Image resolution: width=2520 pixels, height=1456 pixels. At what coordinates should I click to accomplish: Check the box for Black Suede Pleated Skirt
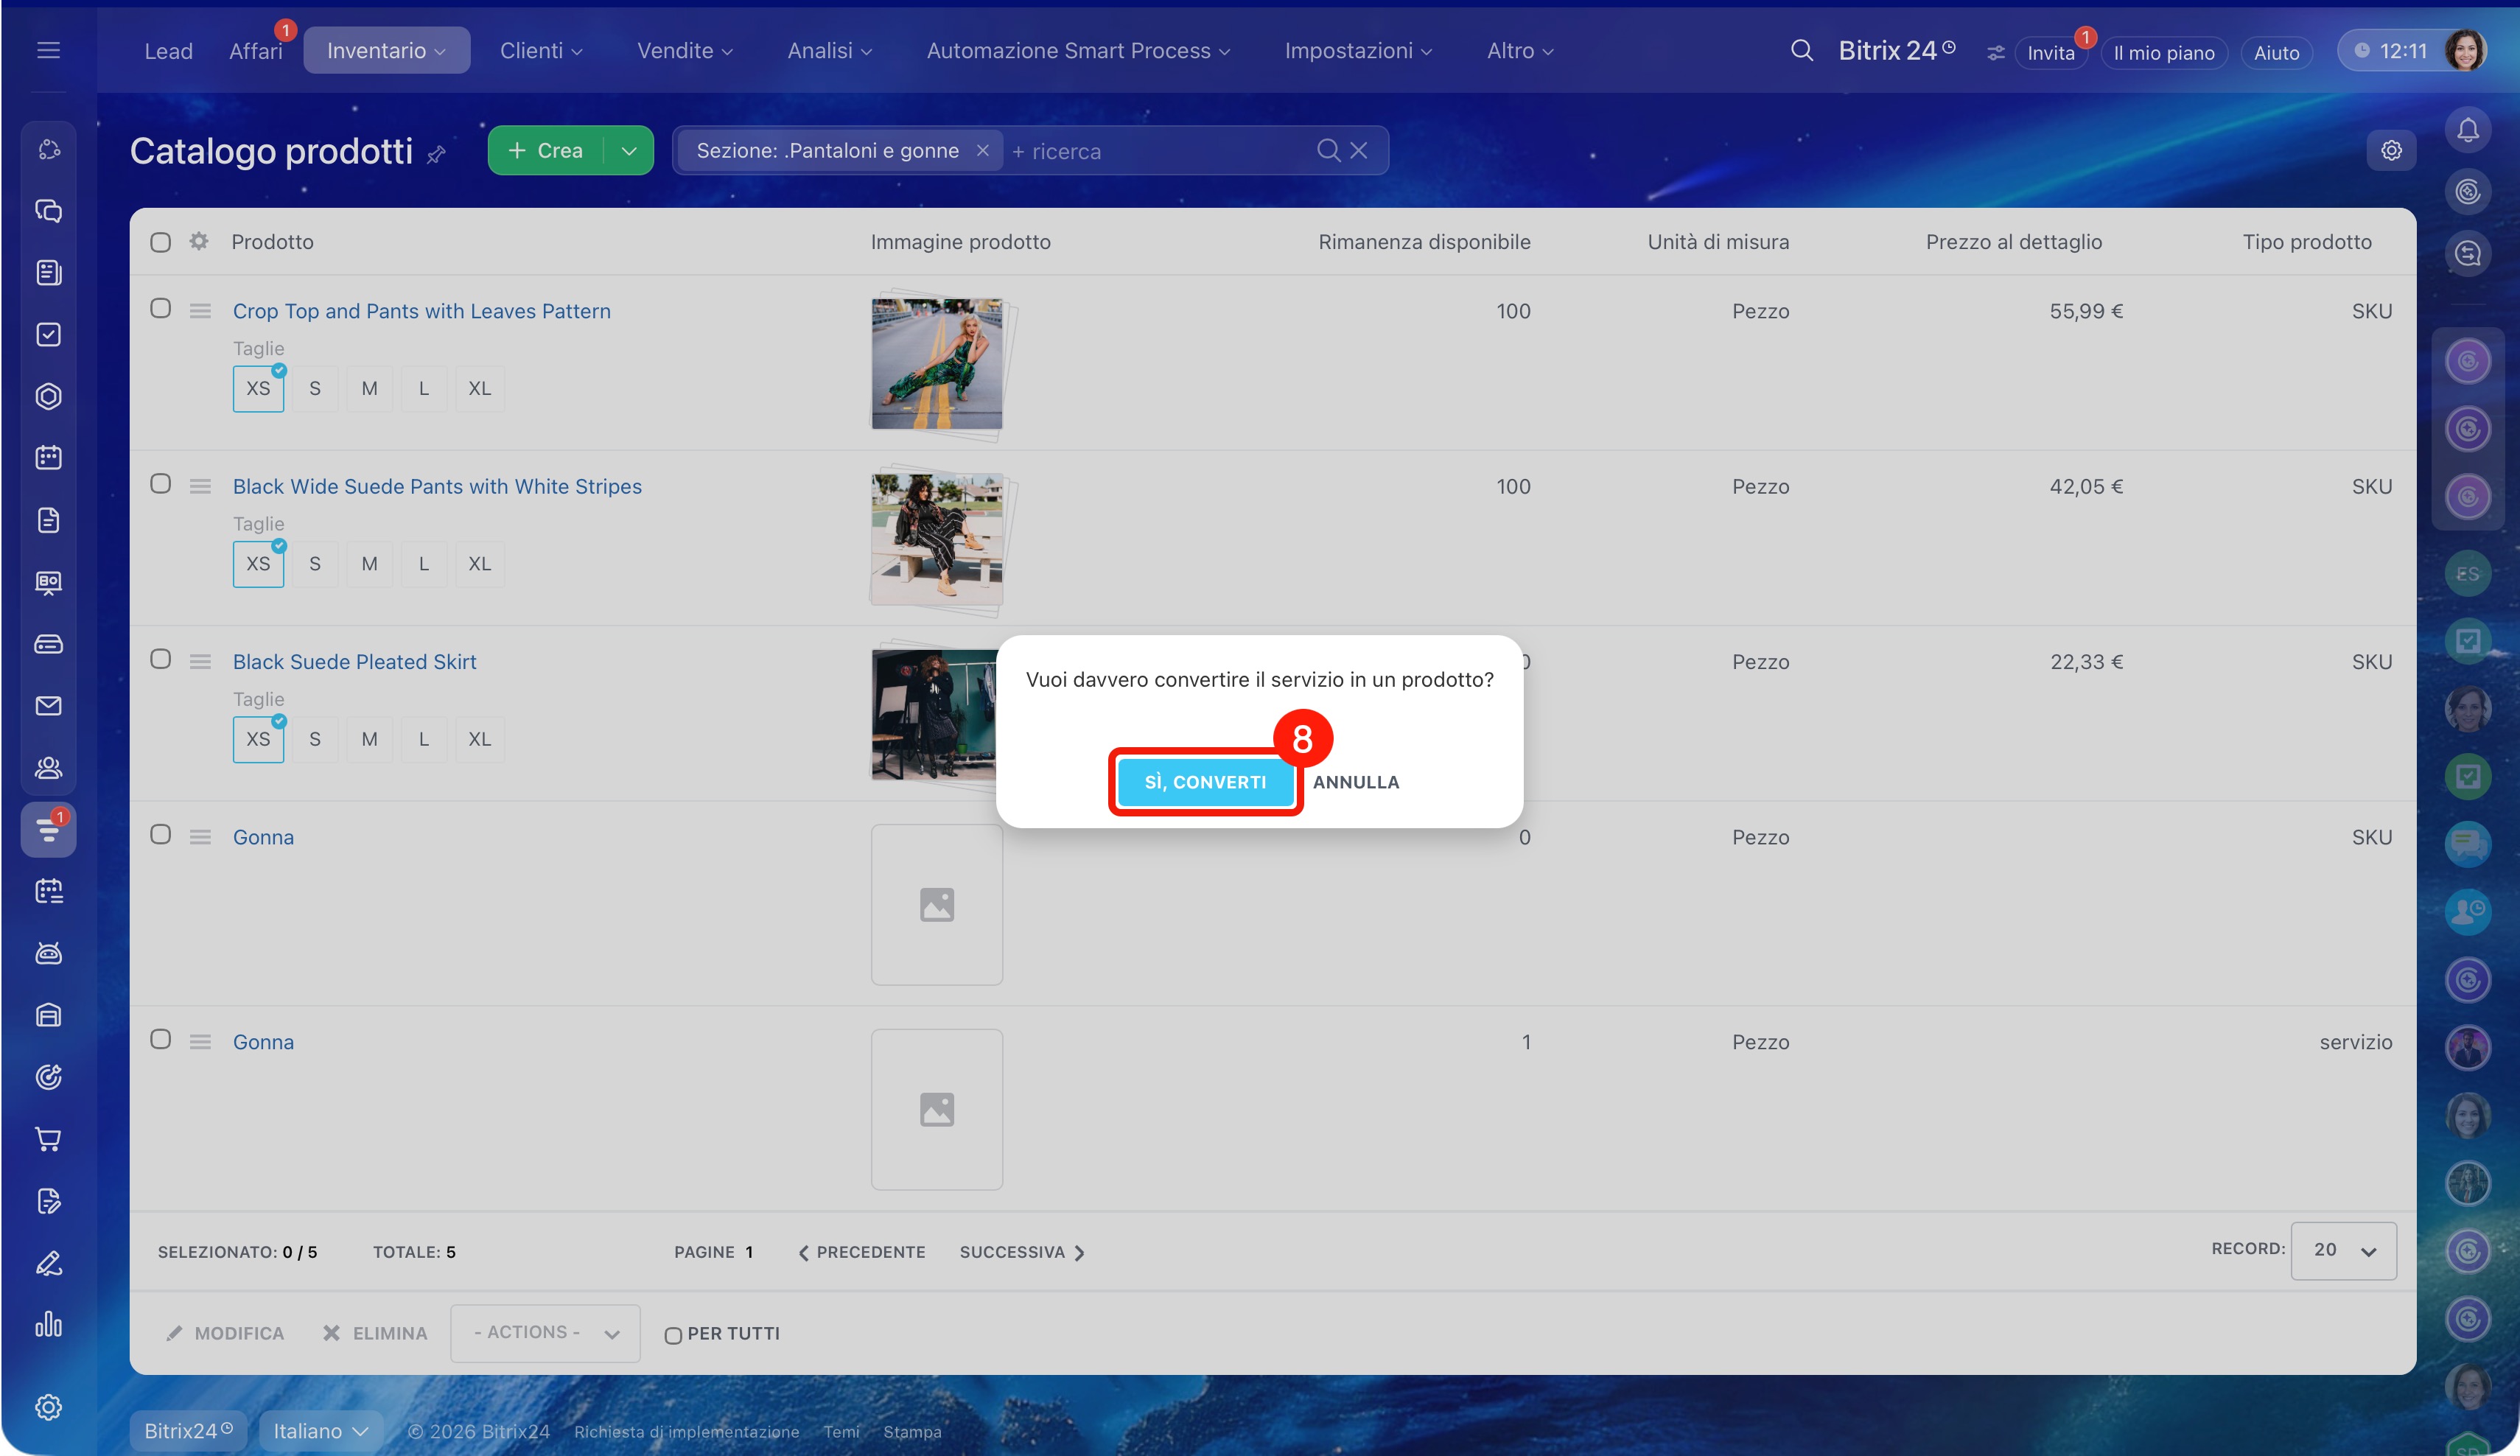pos(160,659)
